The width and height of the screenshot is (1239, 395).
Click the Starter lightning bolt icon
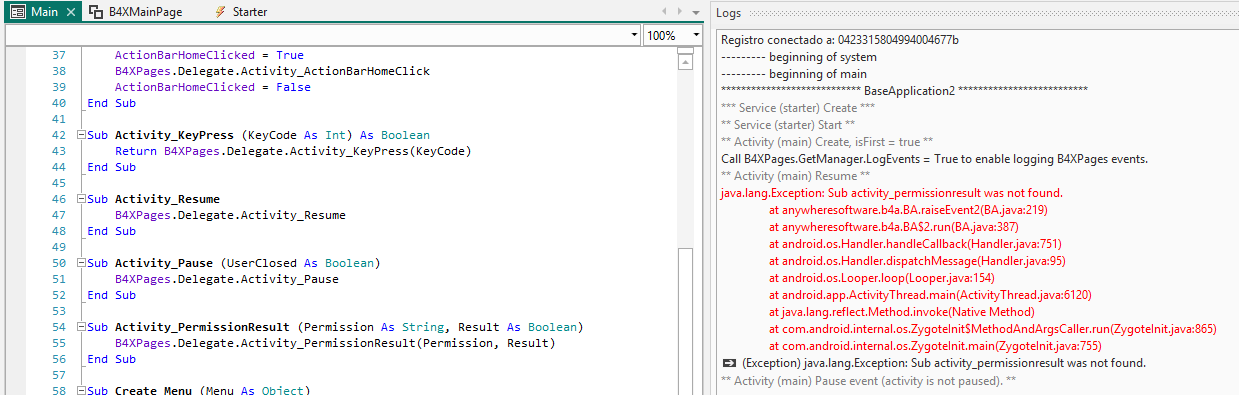(220, 12)
